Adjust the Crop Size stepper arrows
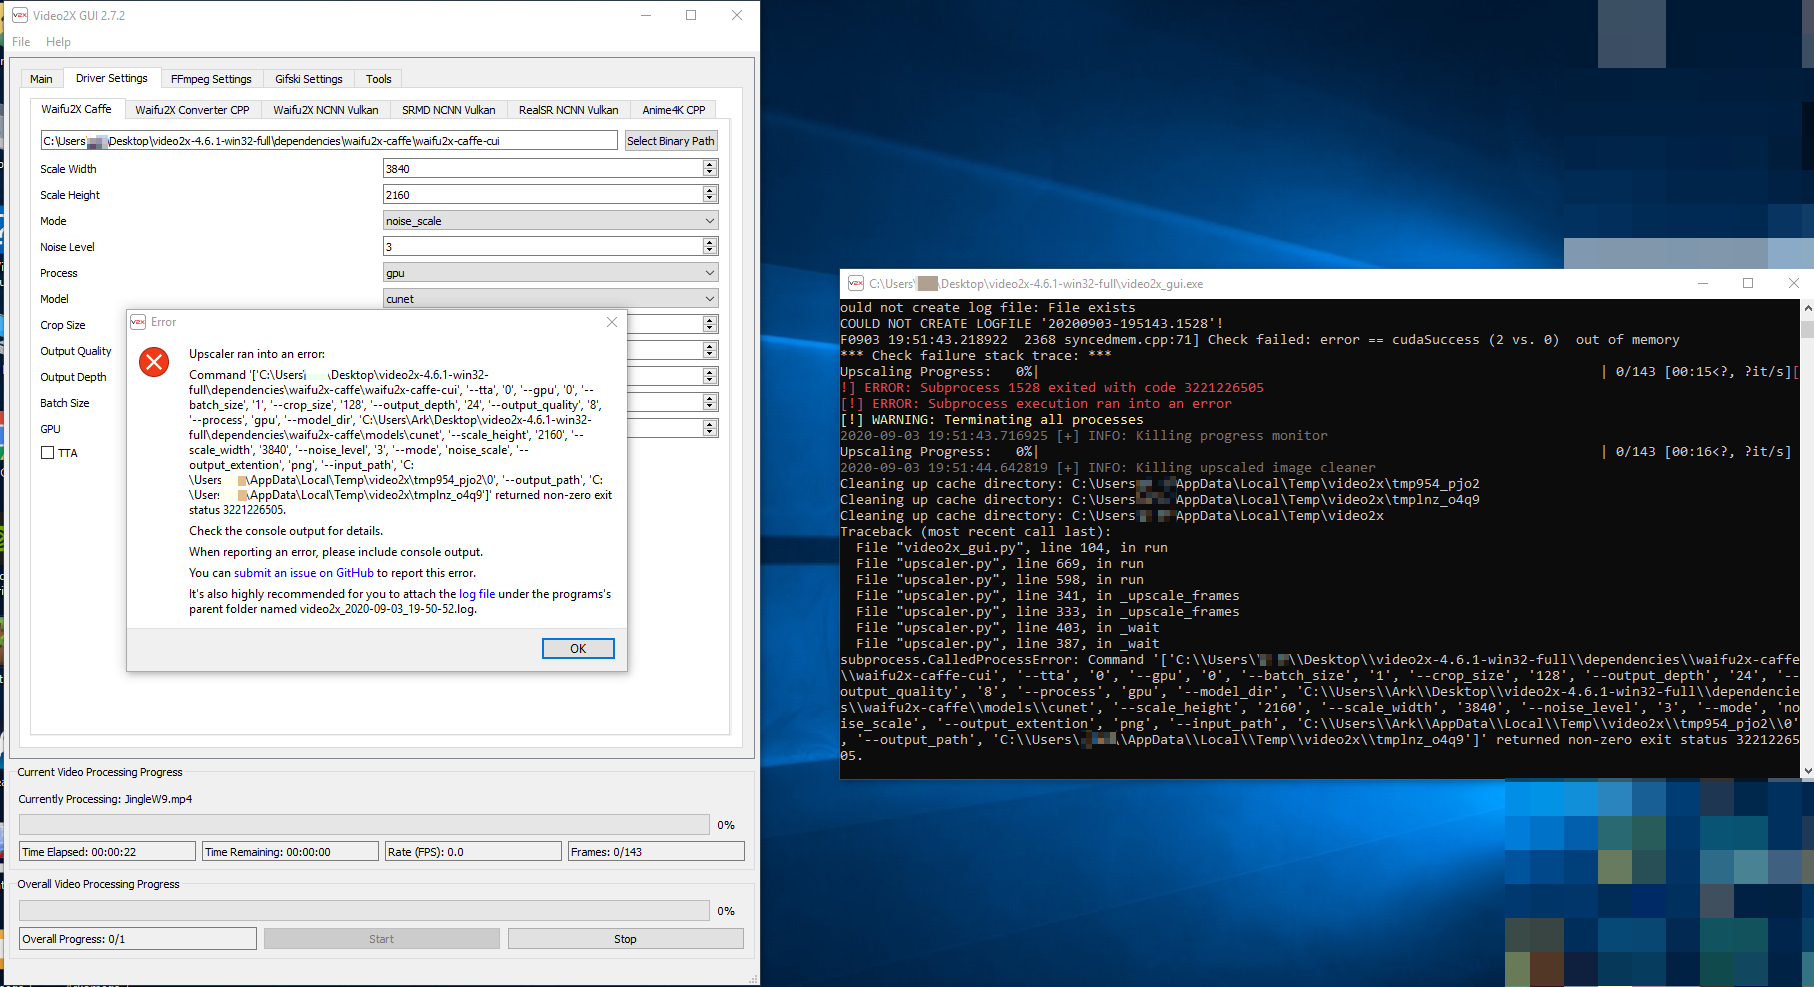This screenshot has height=987, width=1814. click(x=710, y=325)
